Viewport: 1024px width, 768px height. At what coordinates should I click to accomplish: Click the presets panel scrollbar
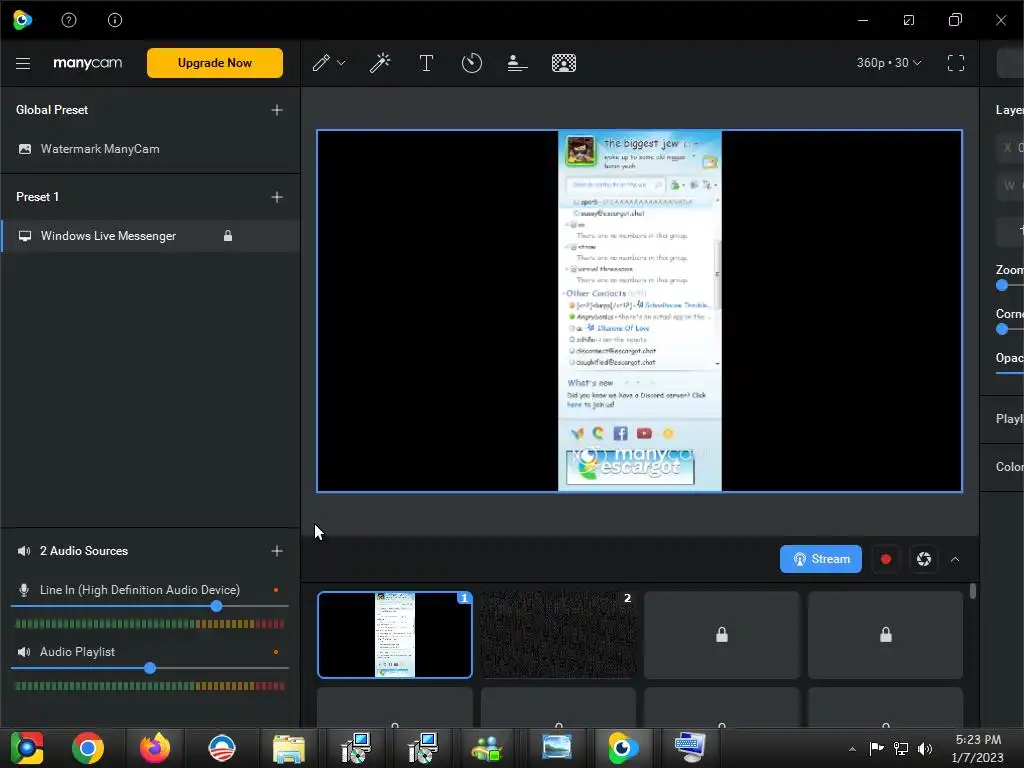[x=972, y=591]
